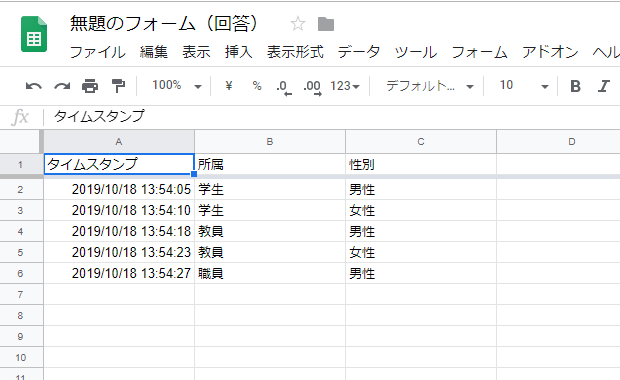Open the 表示 menu

(x=196, y=52)
